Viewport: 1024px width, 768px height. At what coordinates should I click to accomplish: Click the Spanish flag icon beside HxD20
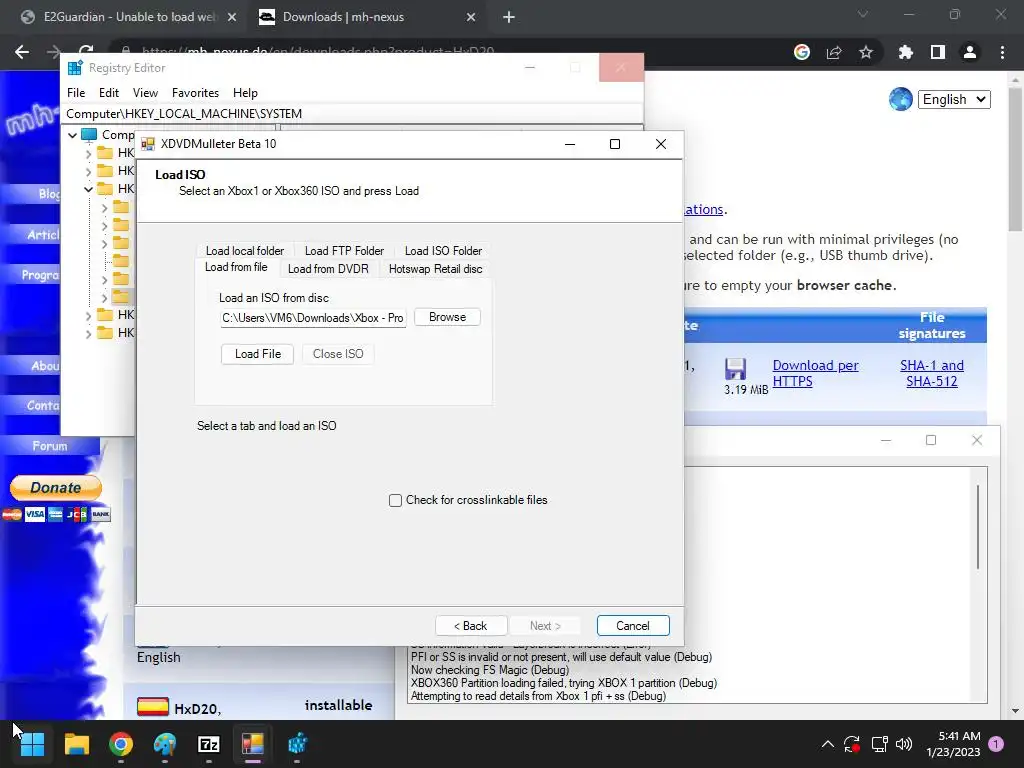tap(153, 707)
